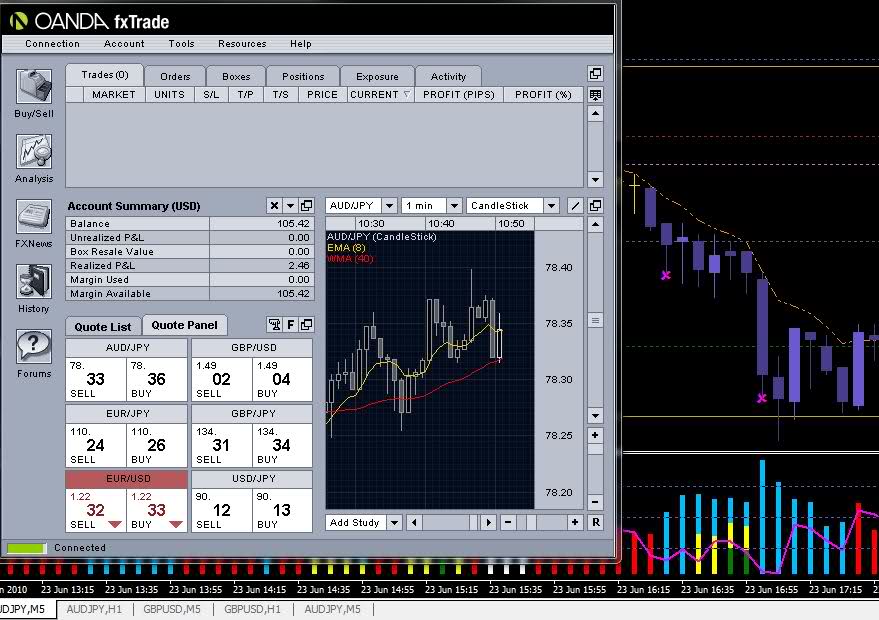Switch to the Quote List tab

coord(103,326)
